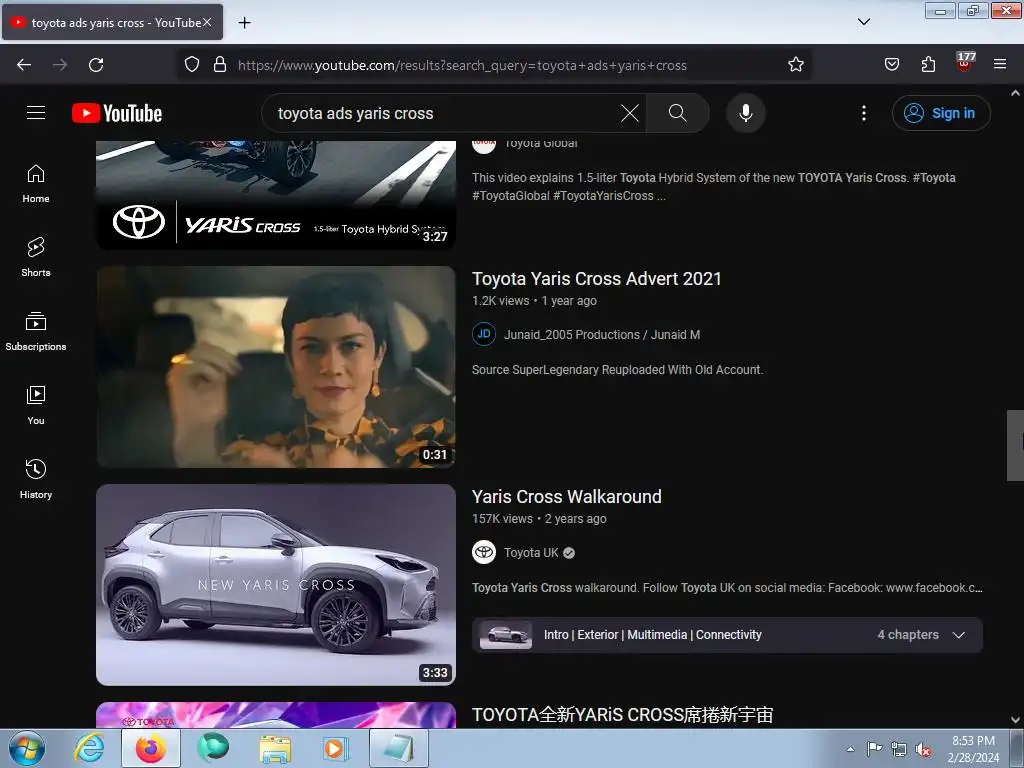Open the Yaris Cross Walkaround video title
The height and width of the screenshot is (768, 1024).
click(567, 497)
